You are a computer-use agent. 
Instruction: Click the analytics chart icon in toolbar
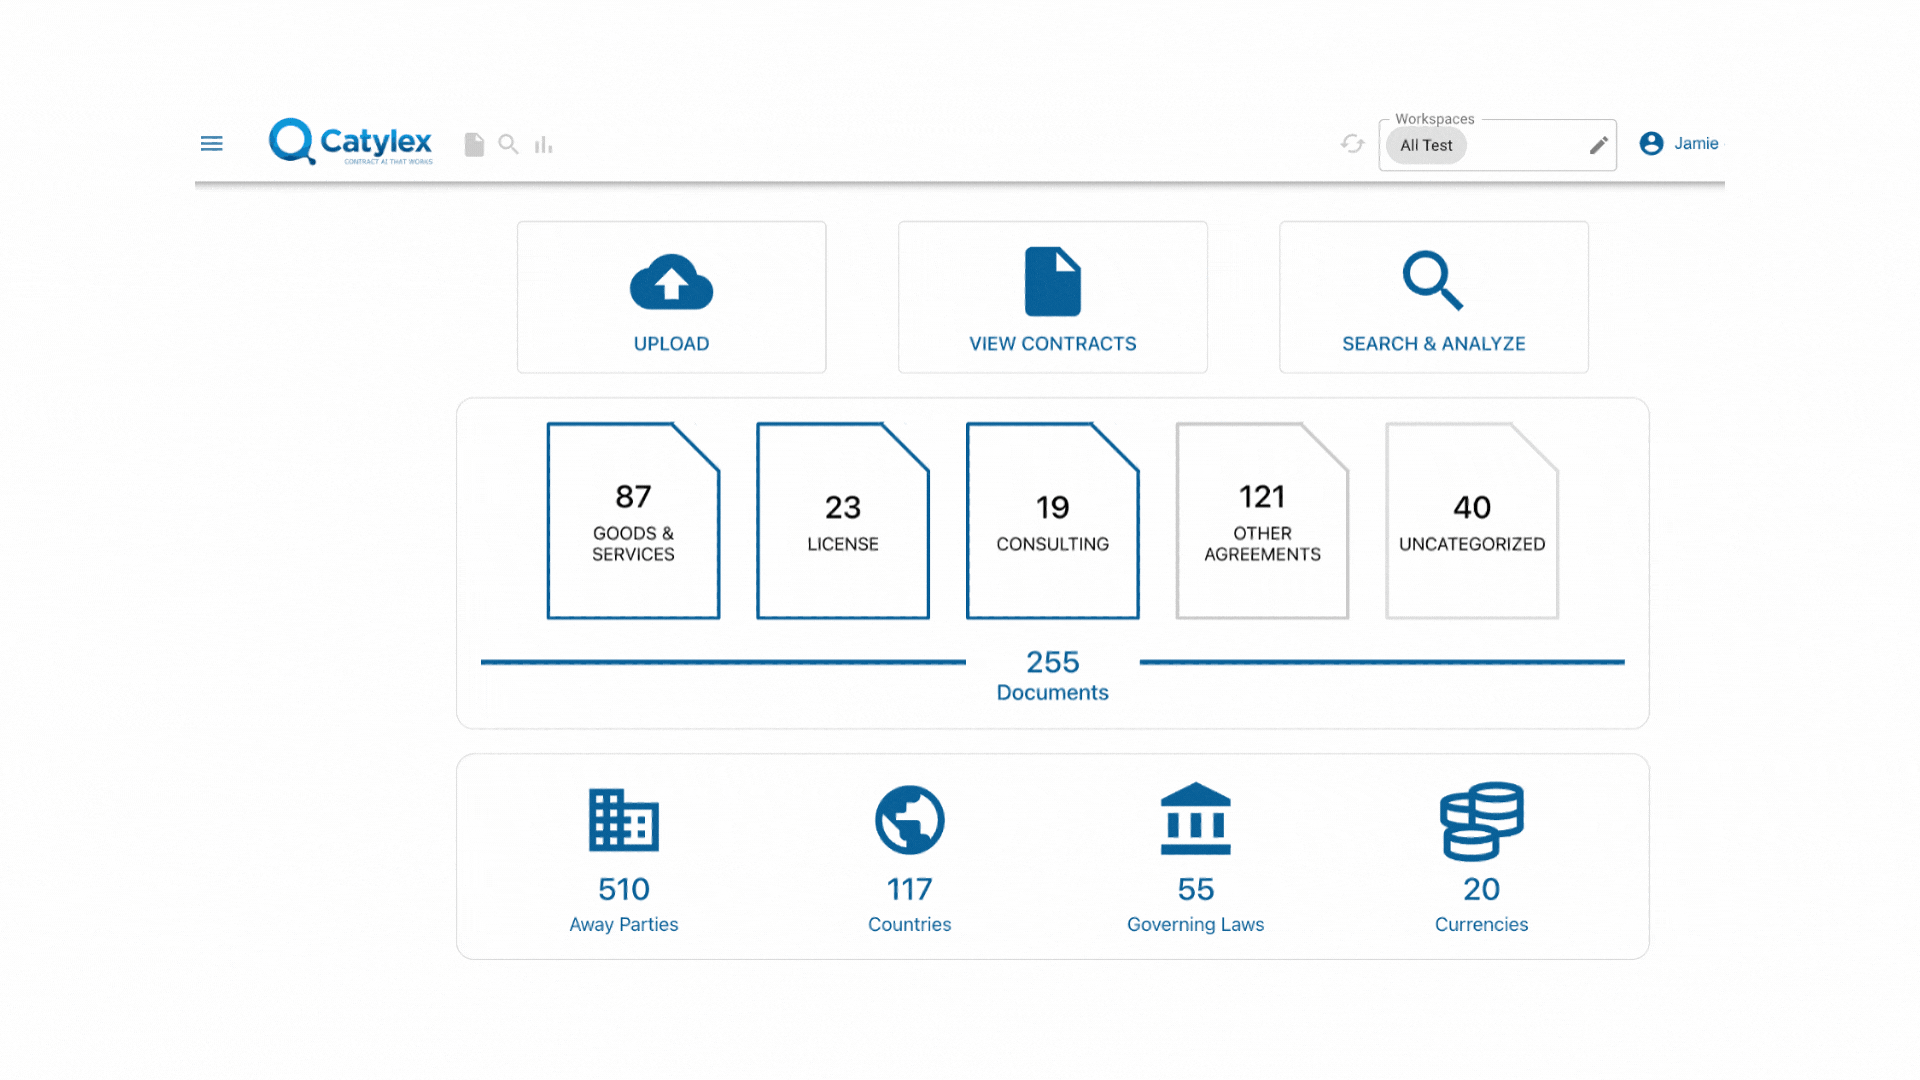pos(543,144)
